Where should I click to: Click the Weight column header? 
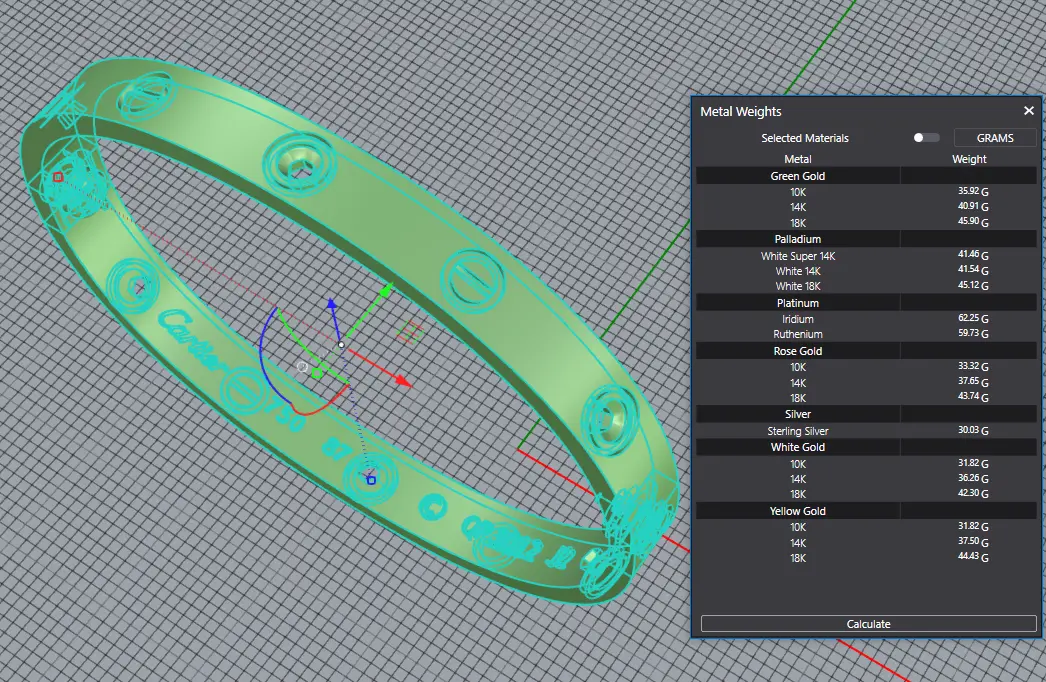click(x=969, y=159)
